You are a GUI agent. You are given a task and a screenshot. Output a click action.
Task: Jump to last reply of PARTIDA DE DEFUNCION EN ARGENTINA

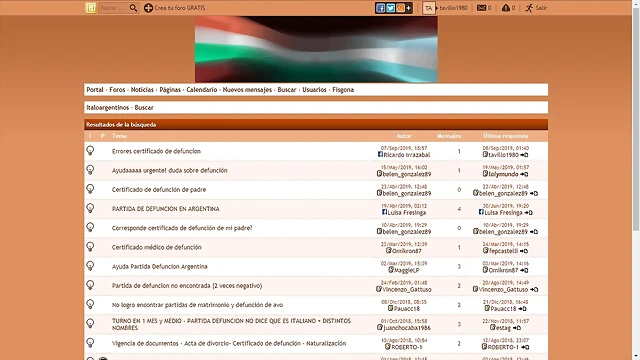click(x=529, y=213)
